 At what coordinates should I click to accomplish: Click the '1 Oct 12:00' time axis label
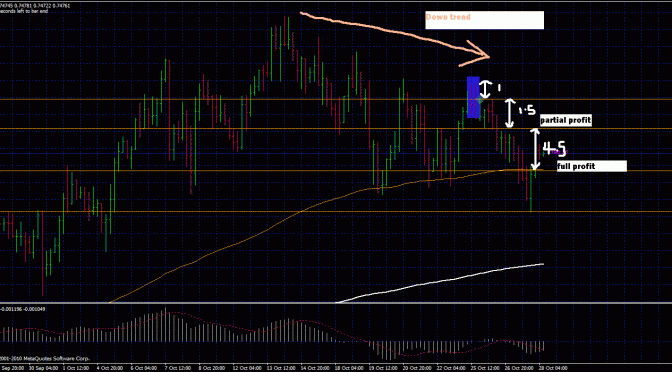76,368
